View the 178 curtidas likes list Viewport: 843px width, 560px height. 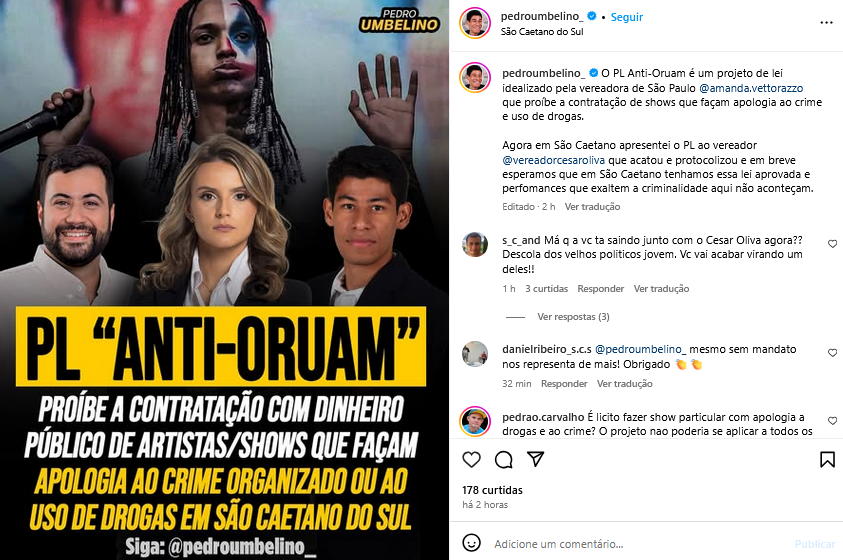pyautogui.click(x=492, y=490)
